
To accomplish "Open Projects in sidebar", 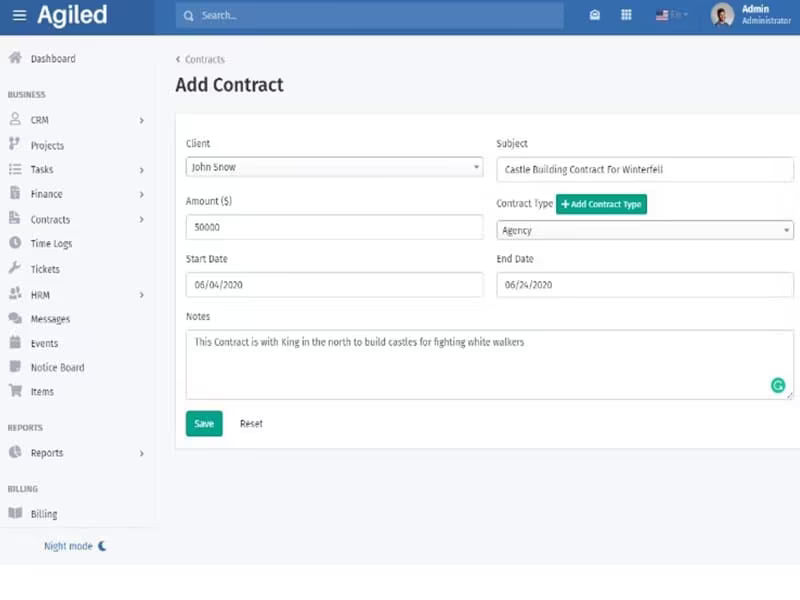I will 47,145.
